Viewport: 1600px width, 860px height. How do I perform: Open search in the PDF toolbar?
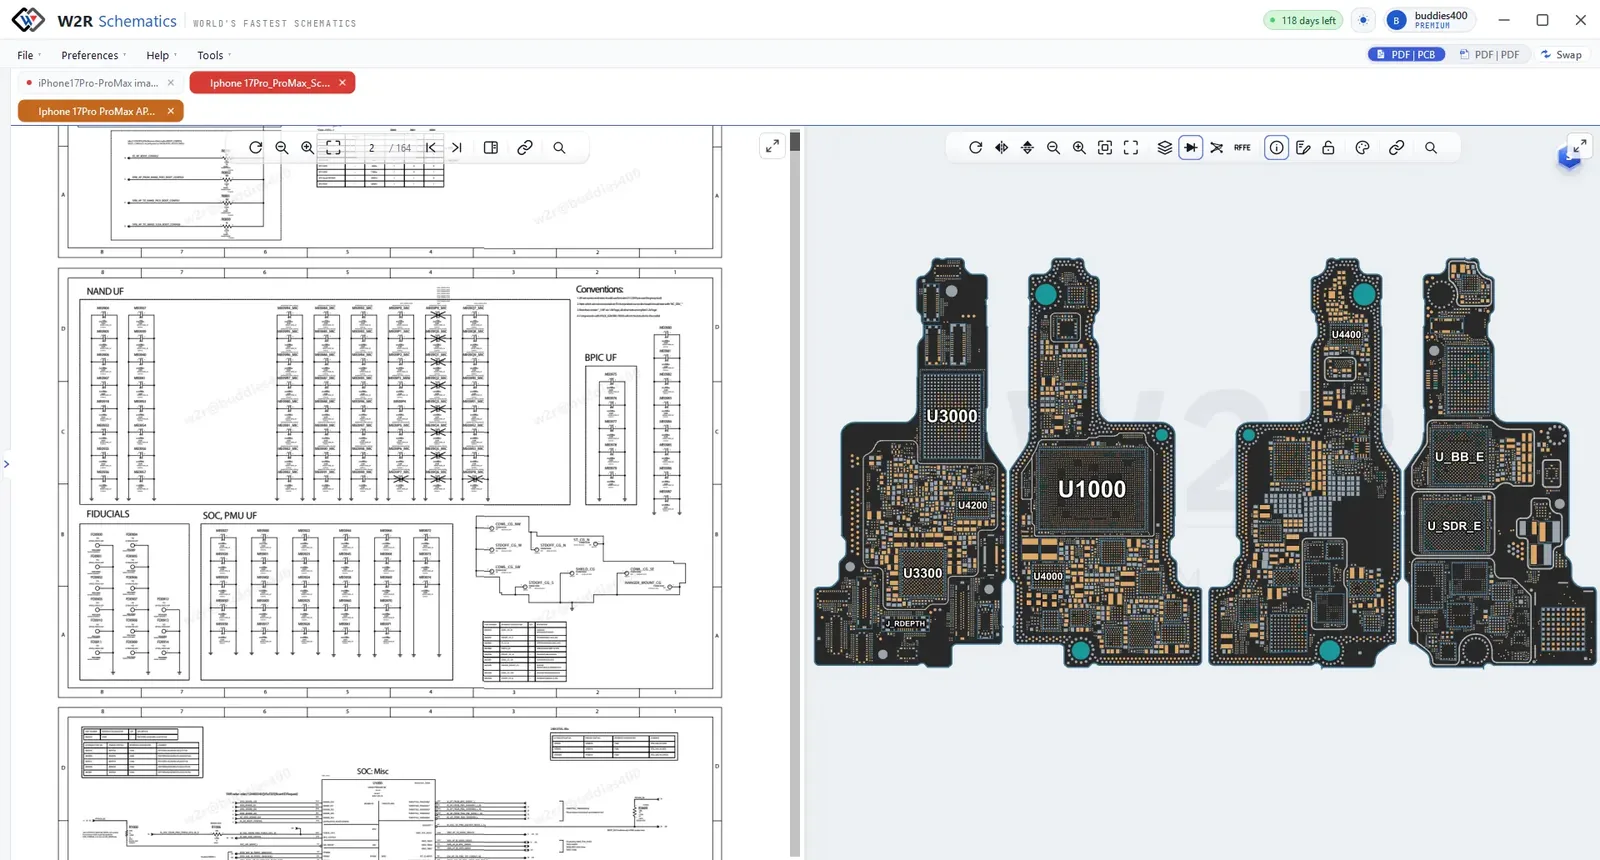point(559,147)
